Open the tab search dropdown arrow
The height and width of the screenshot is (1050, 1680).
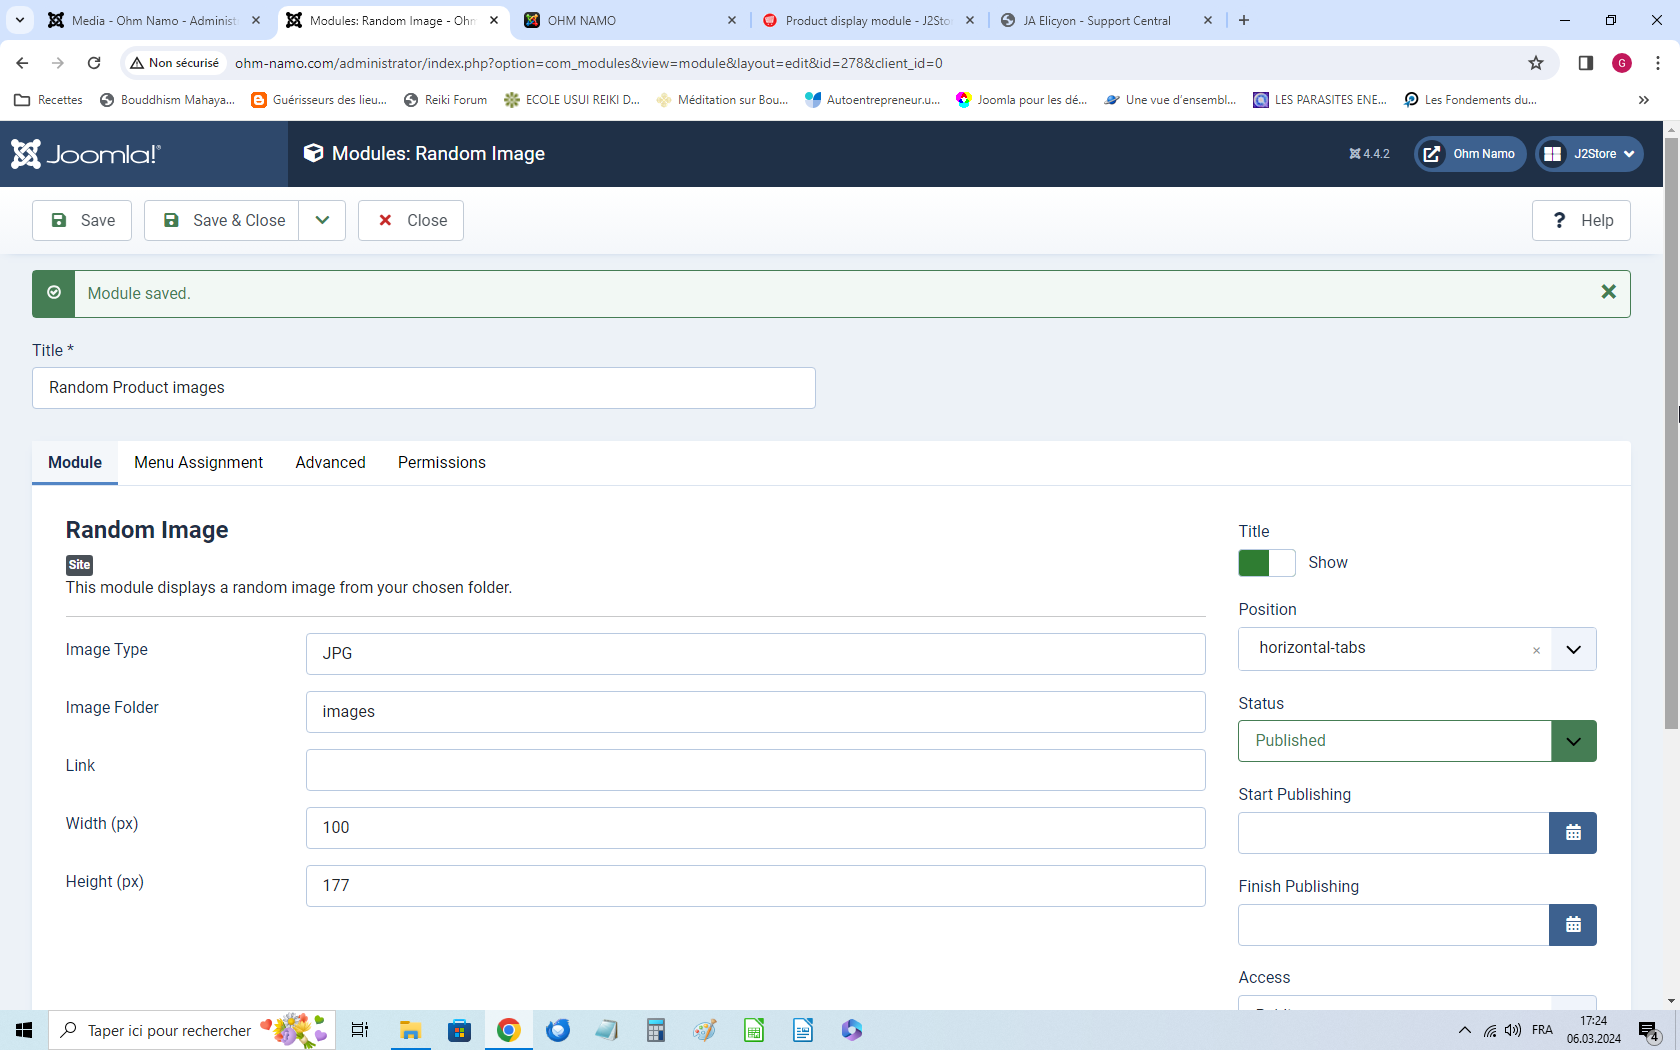20,20
